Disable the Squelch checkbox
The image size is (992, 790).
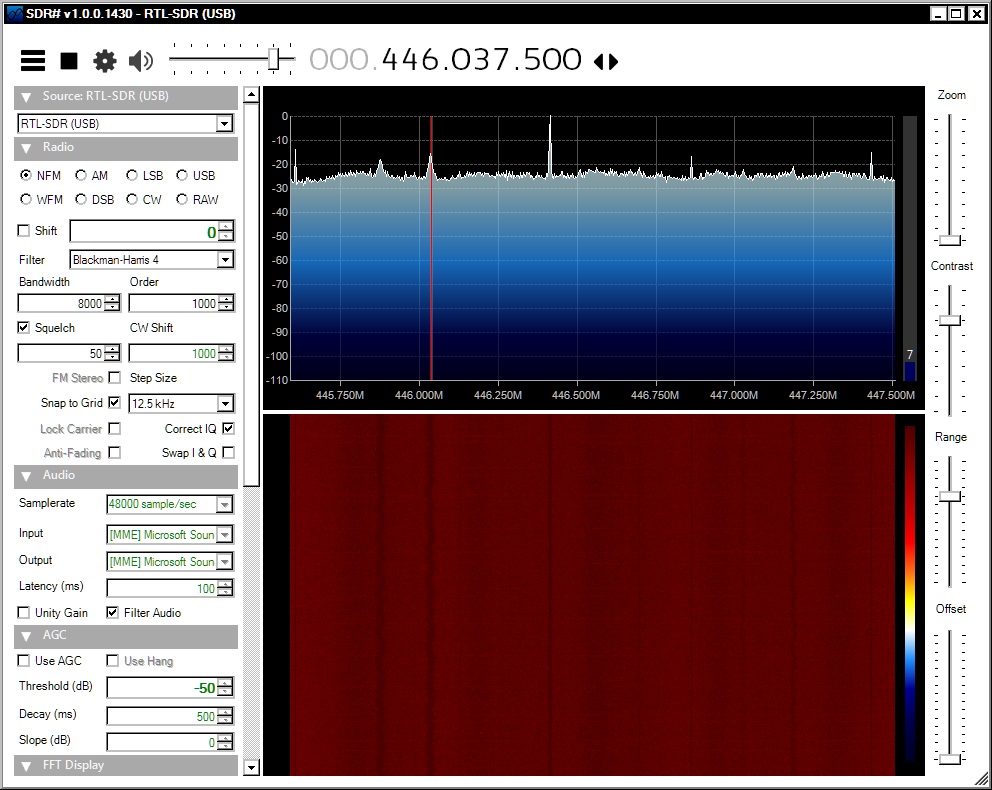click(23, 327)
